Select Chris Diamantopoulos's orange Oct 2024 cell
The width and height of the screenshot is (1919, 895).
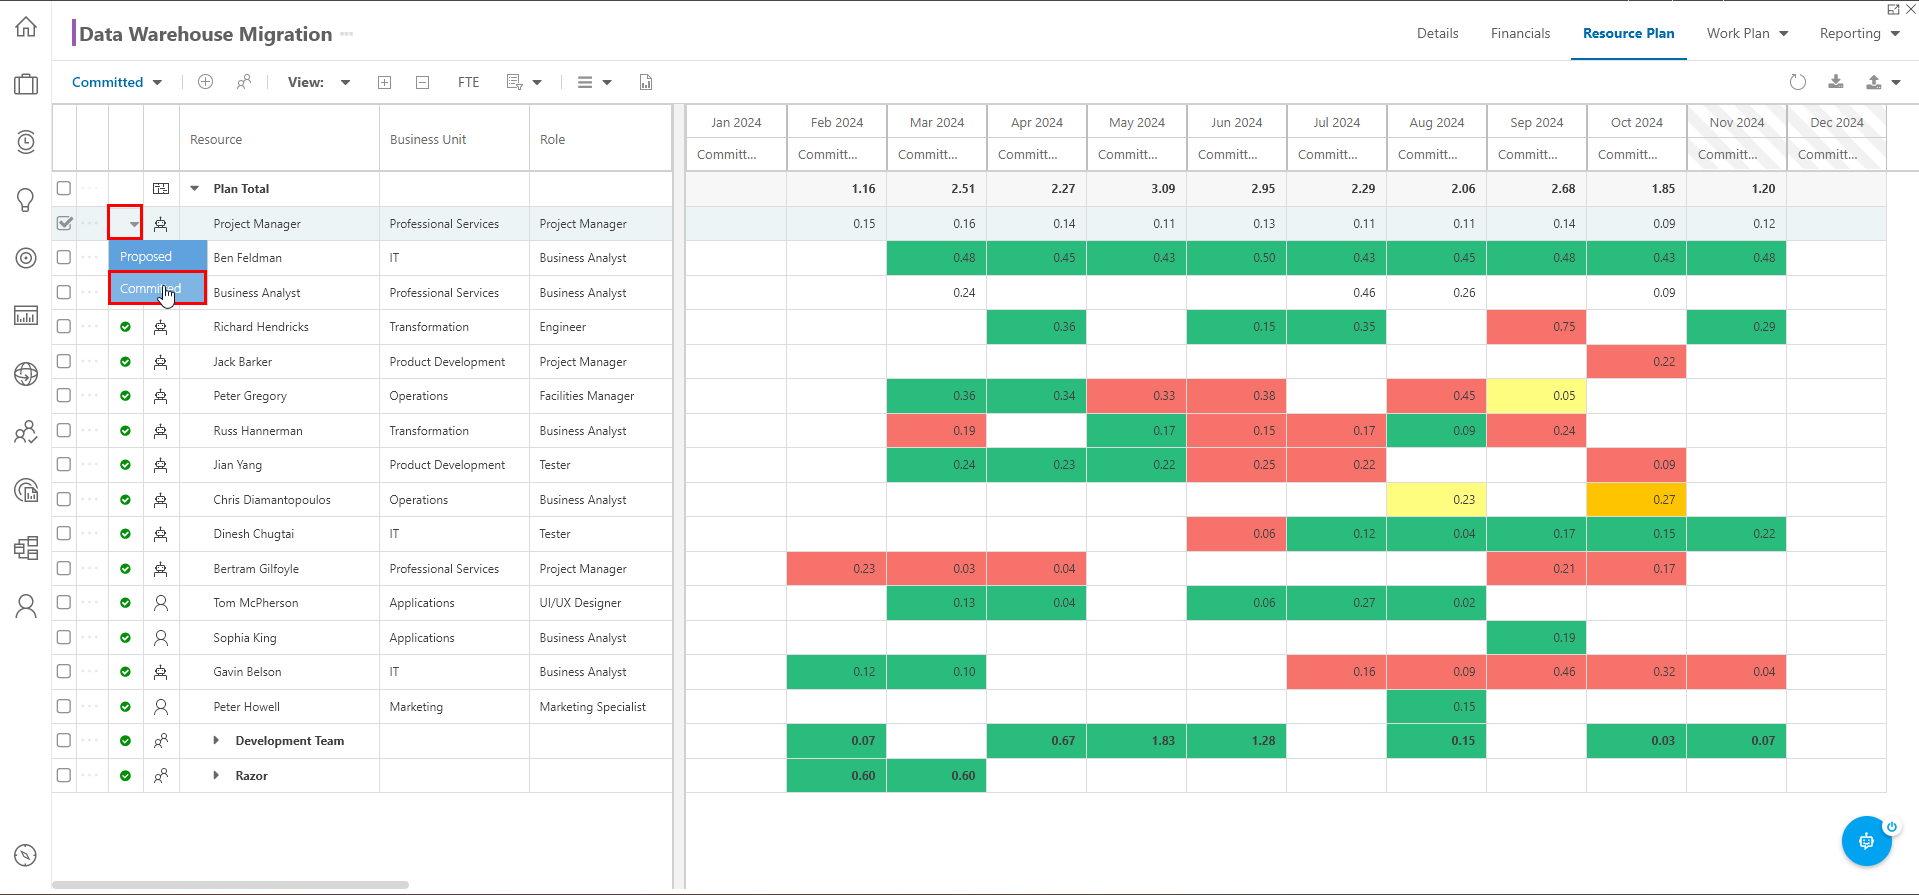click(1636, 499)
